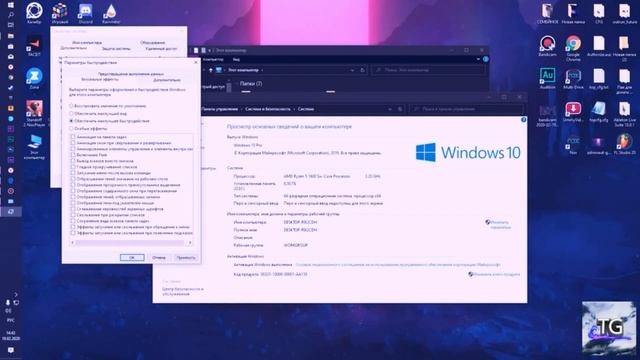Open address dropdown in System window
This screenshot has height=360, width=640.
coord(390,109)
